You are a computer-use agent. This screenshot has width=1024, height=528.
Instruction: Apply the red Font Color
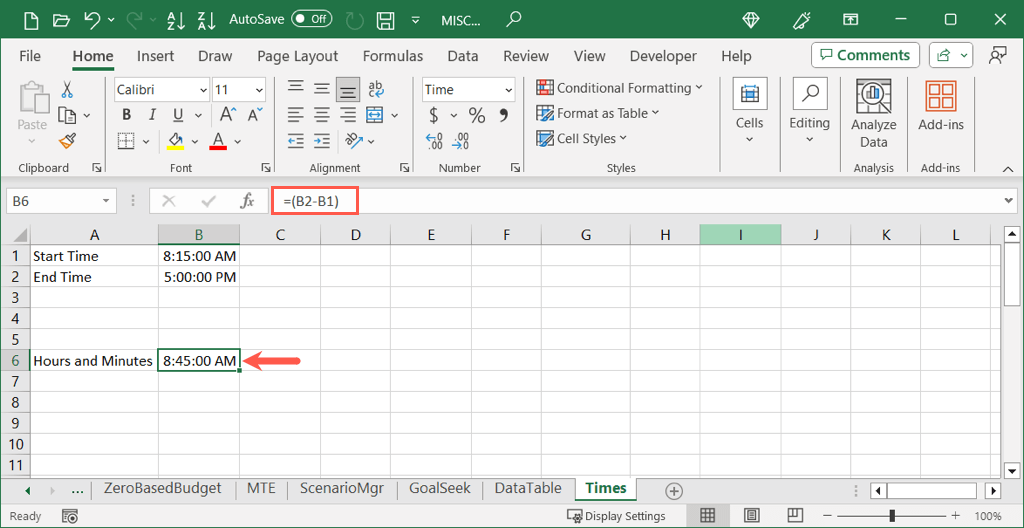[x=218, y=140]
